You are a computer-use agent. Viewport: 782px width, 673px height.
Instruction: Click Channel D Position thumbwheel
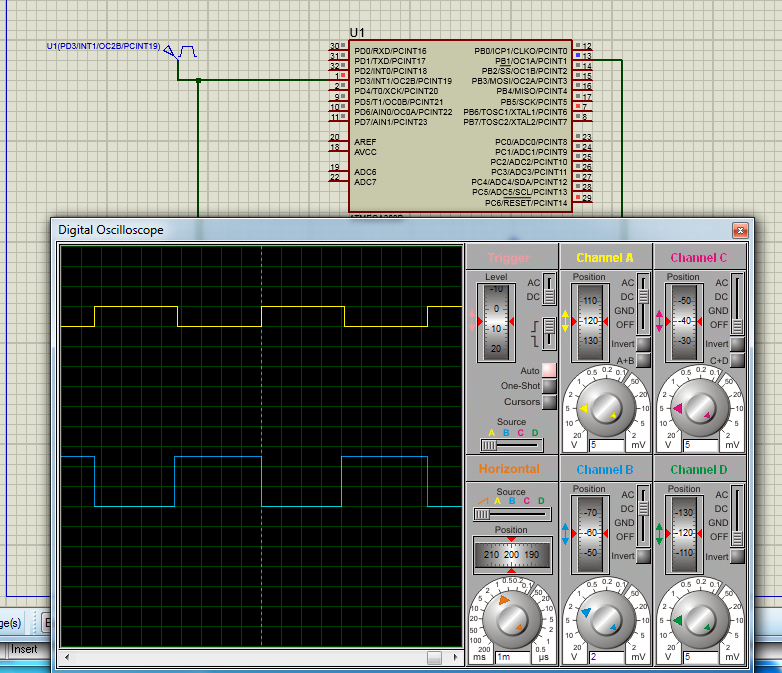coord(685,534)
